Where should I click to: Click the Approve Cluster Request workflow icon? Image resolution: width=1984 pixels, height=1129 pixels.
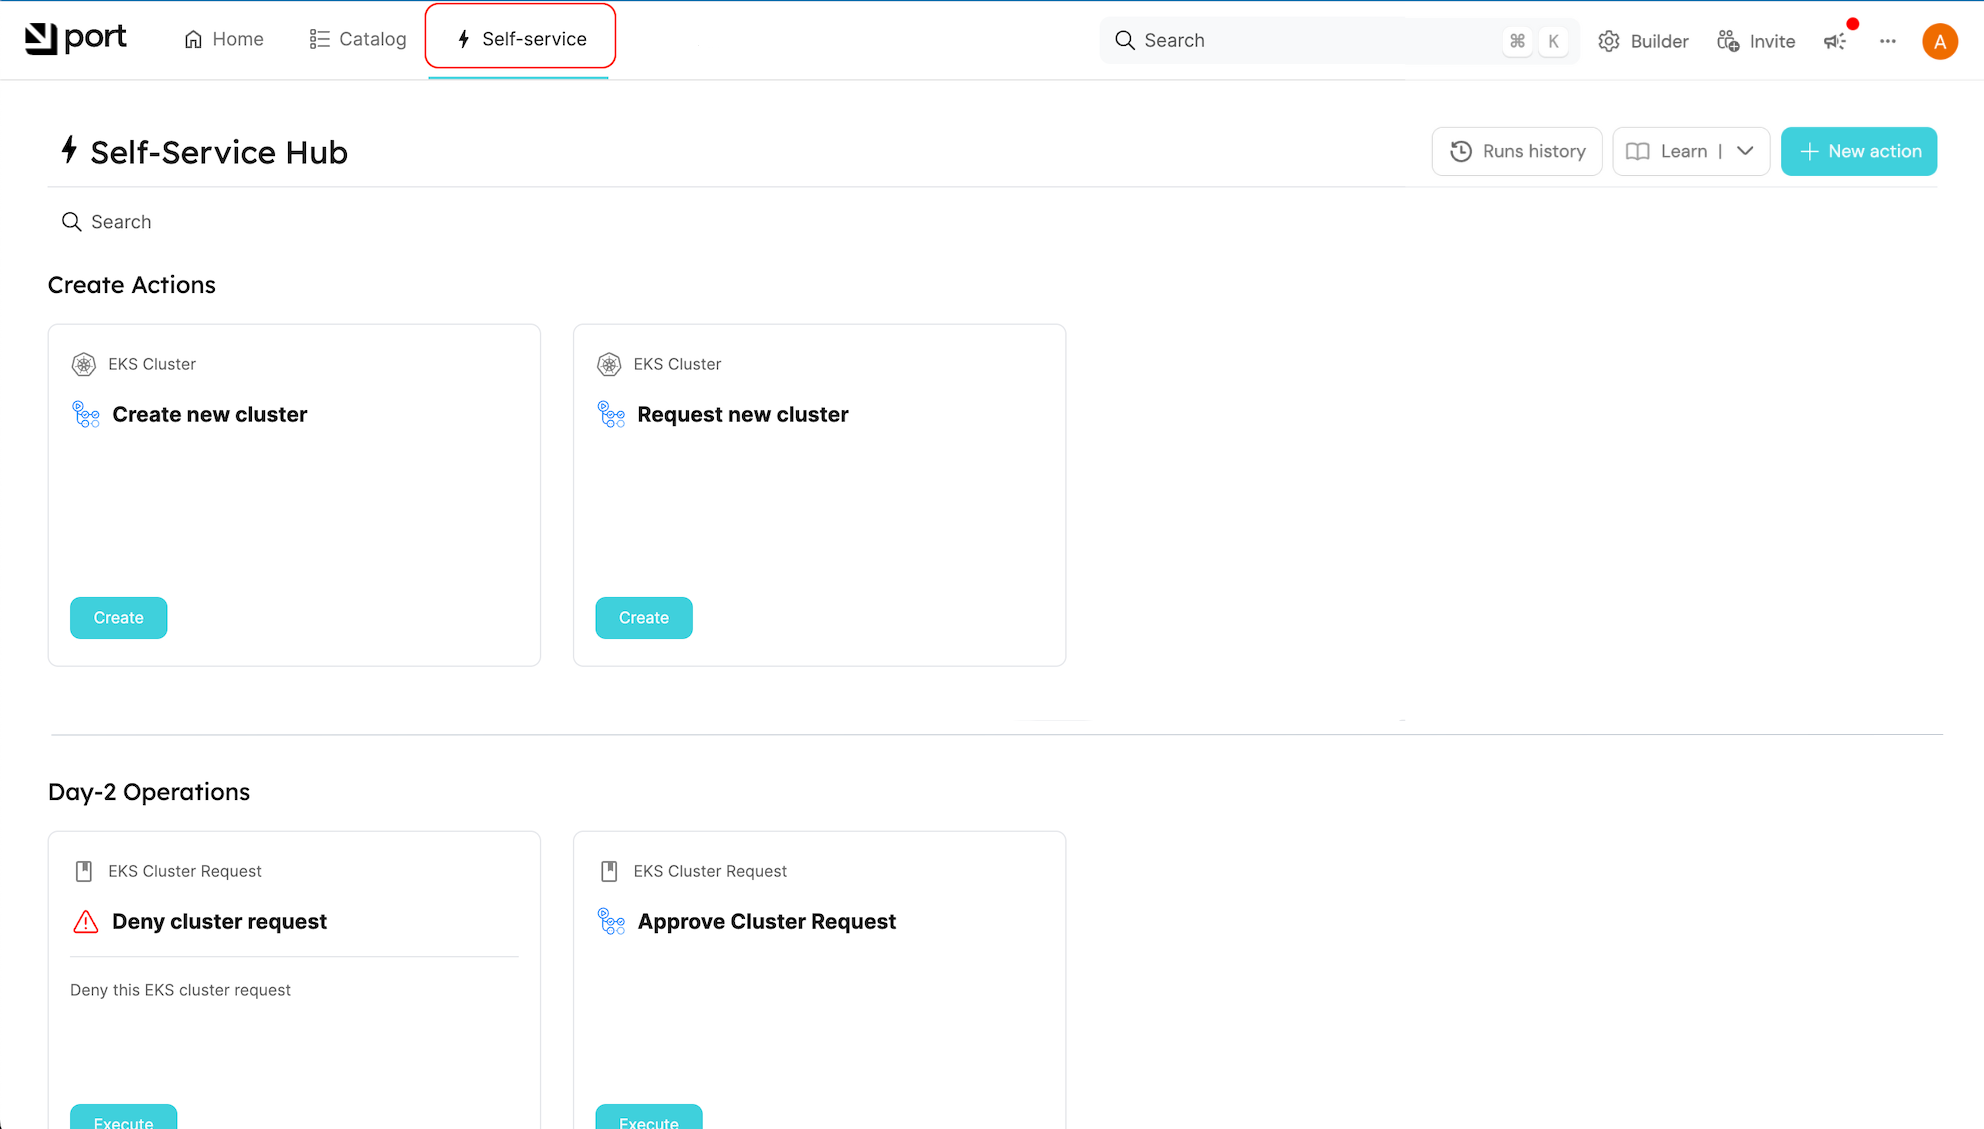pos(611,921)
